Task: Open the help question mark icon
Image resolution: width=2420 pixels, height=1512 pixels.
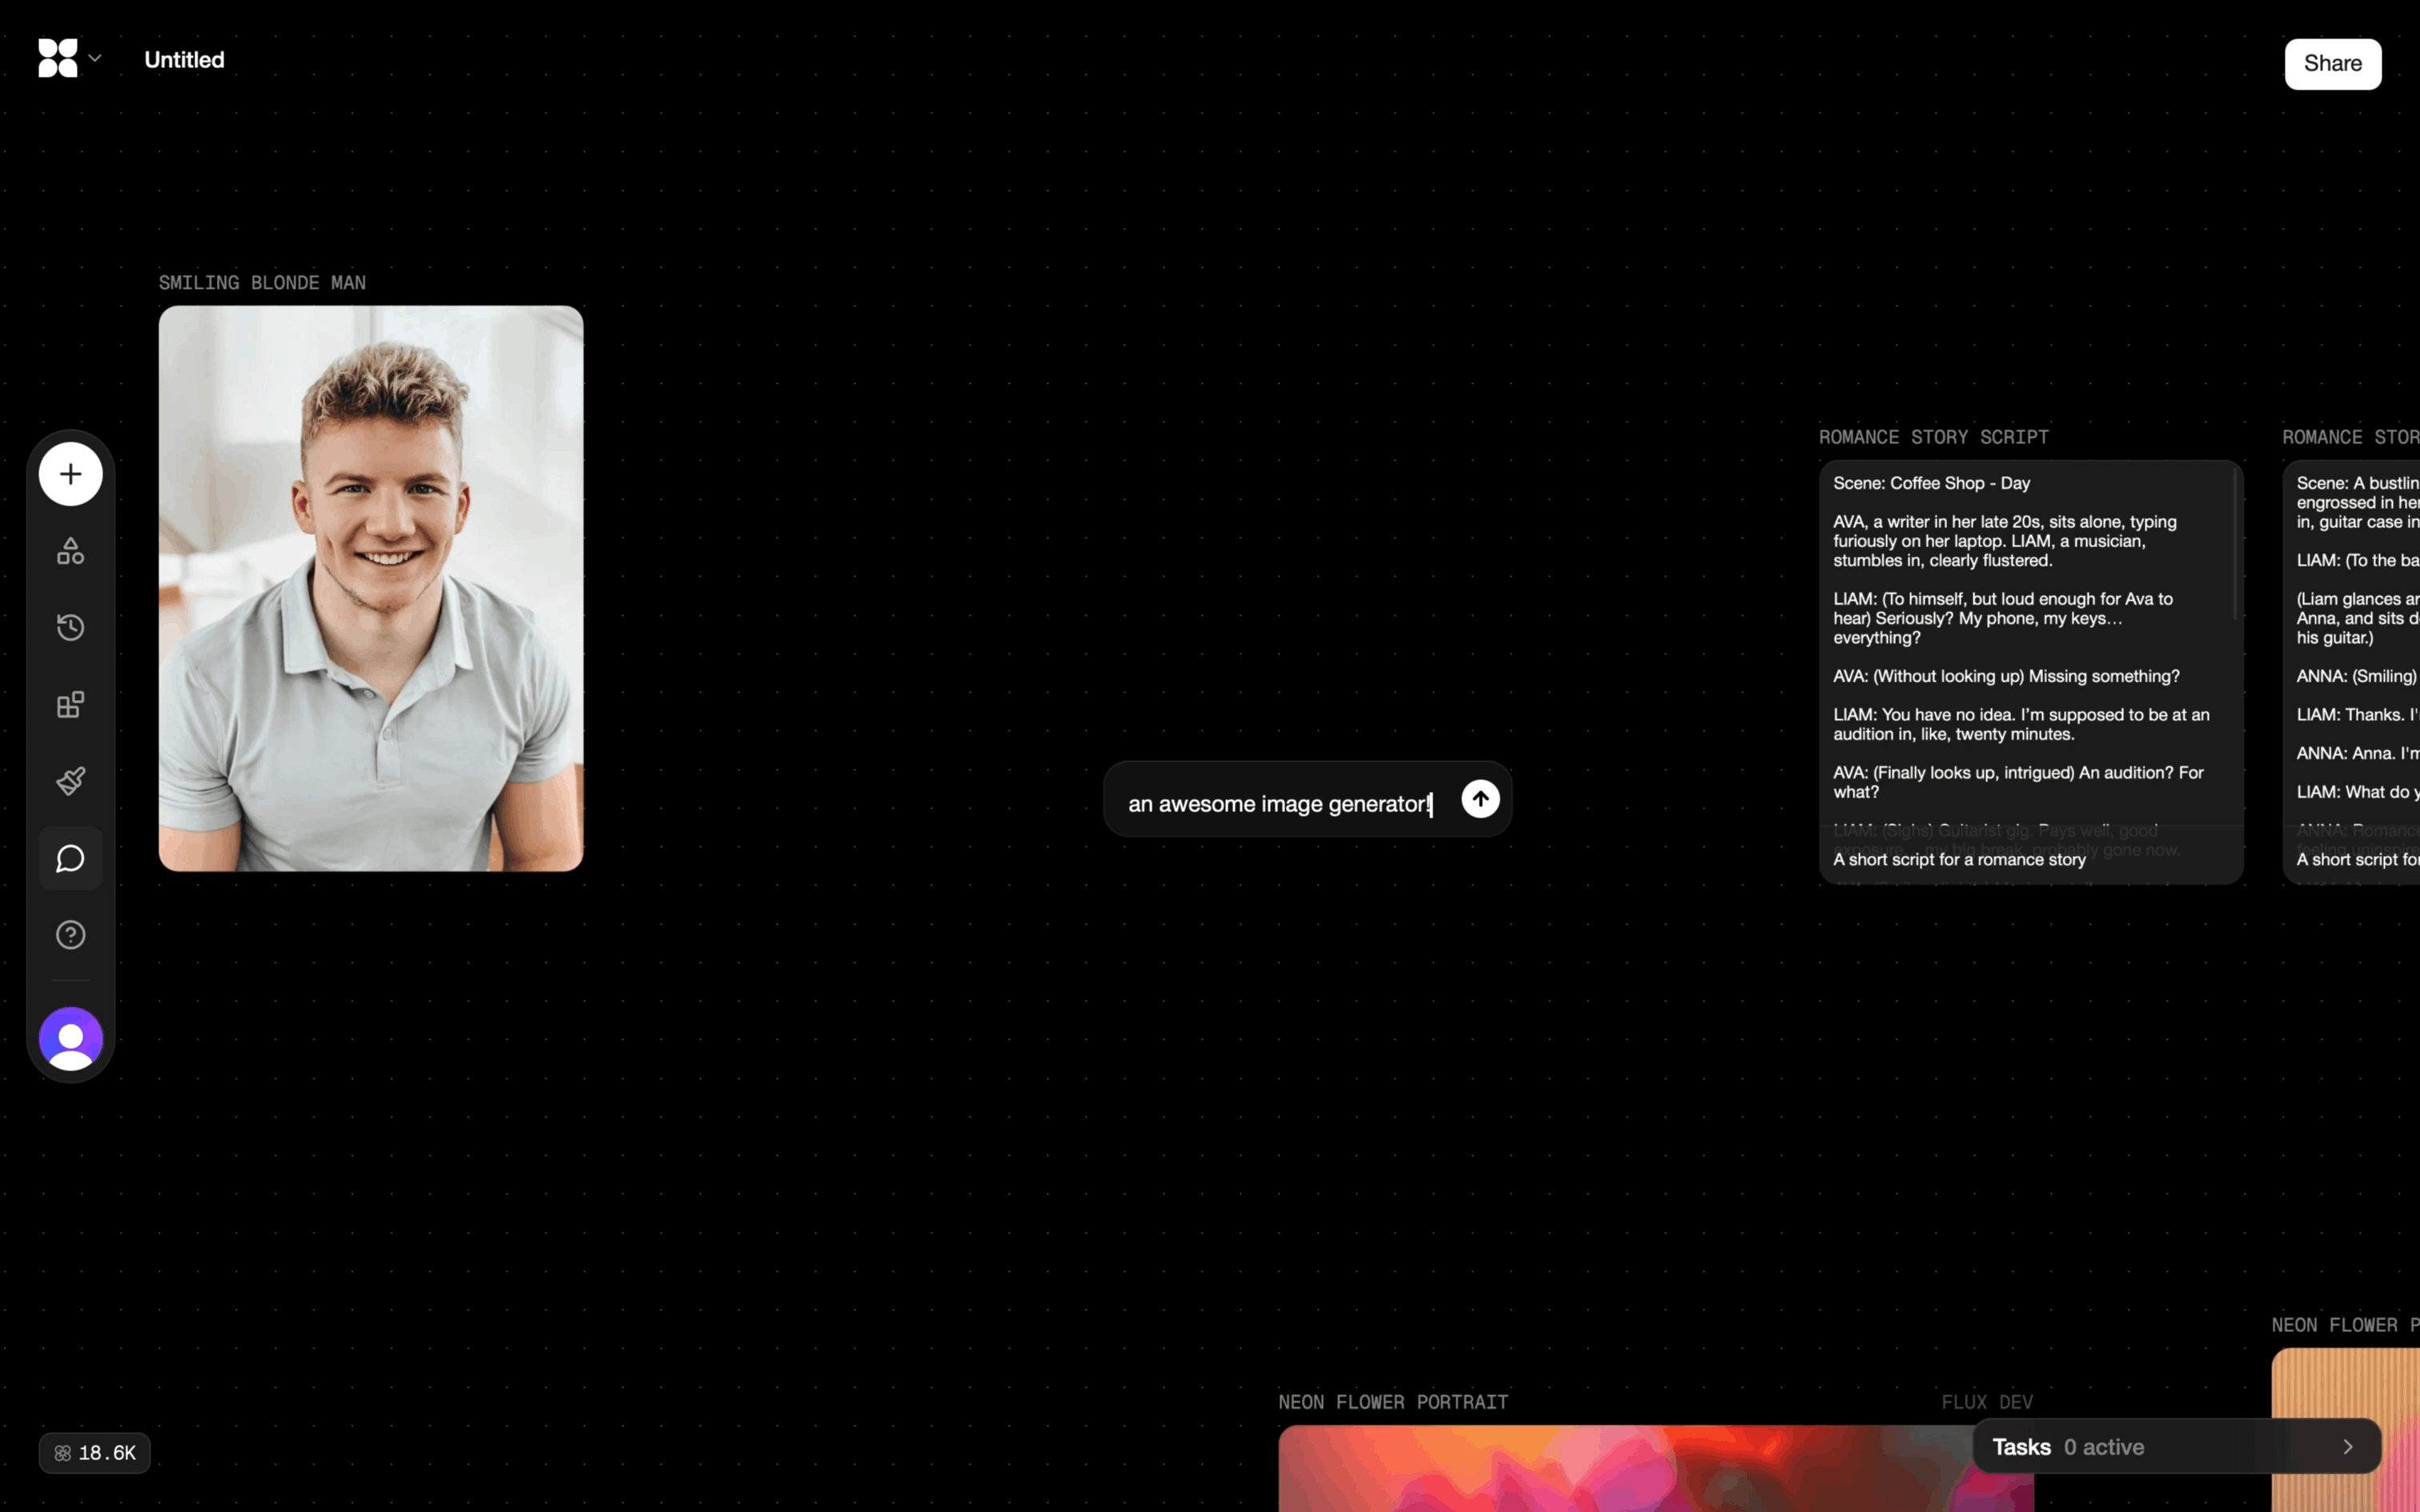Action: pos(70,935)
